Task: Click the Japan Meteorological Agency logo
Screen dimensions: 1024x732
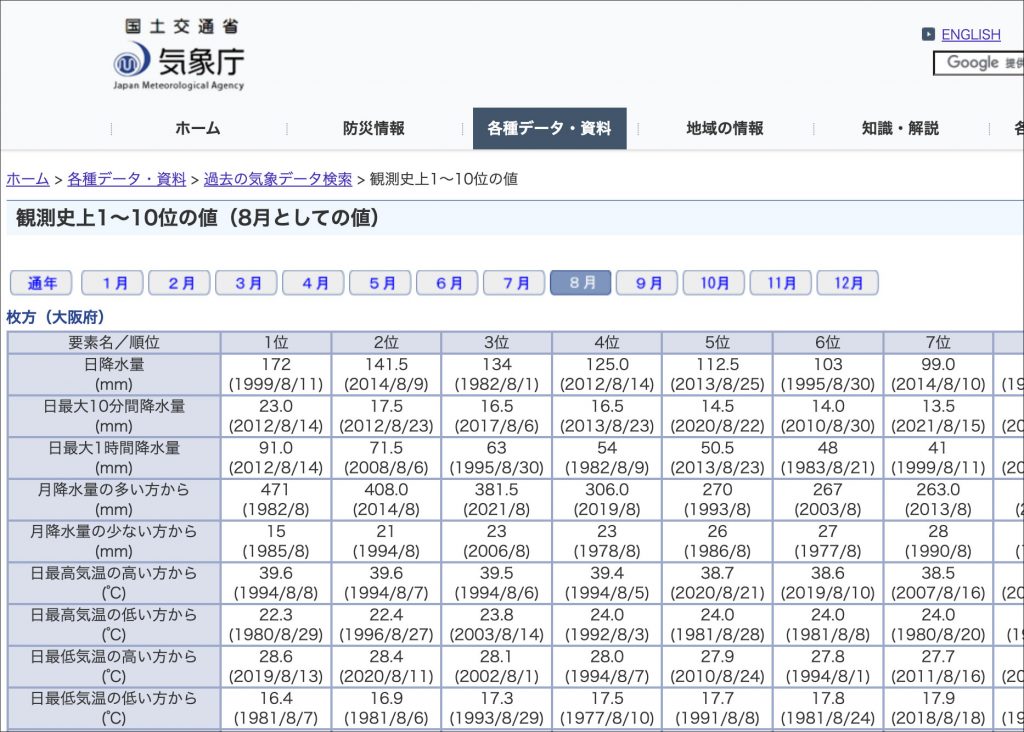Action: pyautogui.click(x=178, y=57)
